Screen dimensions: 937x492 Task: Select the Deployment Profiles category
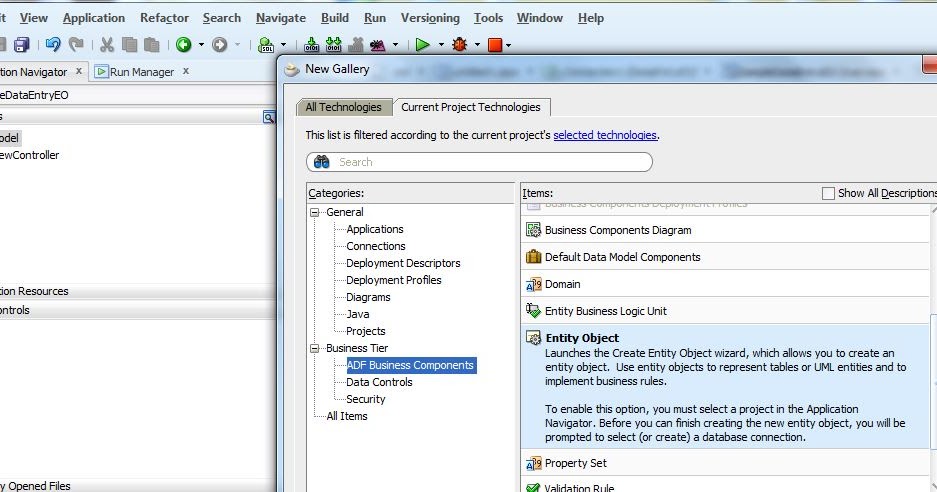tap(394, 280)
